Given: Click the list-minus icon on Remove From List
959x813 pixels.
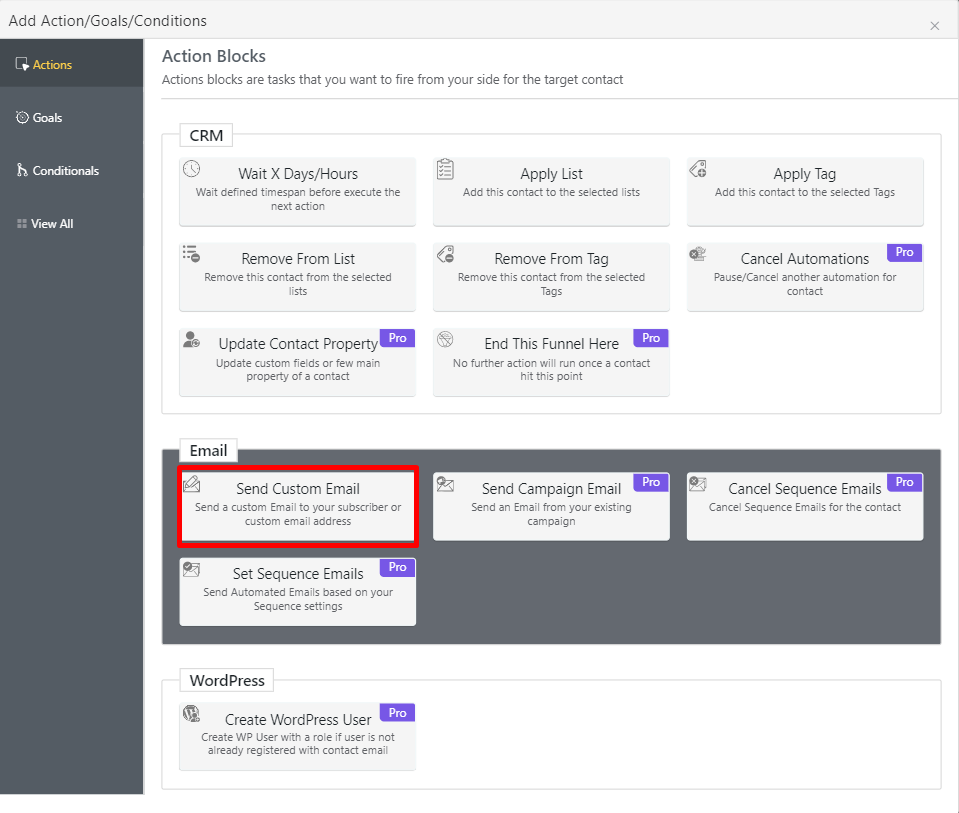Looking at the screenshot, I should click(x=192, y=254).
